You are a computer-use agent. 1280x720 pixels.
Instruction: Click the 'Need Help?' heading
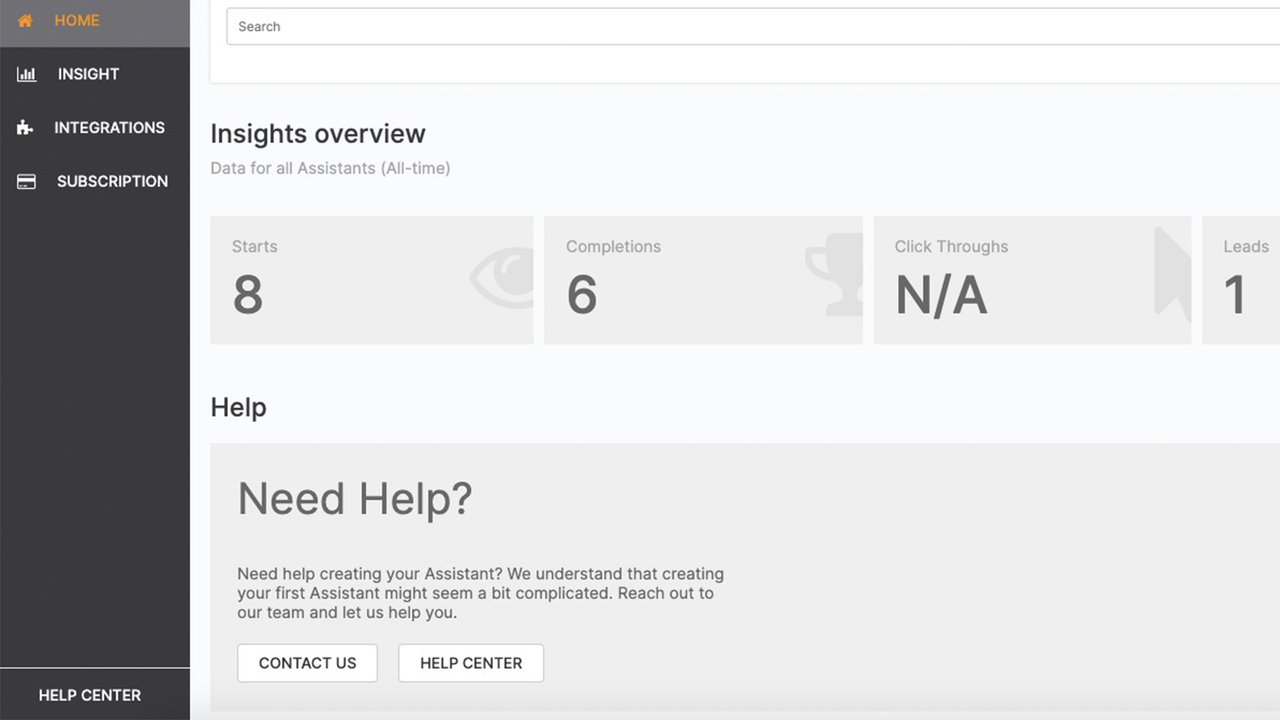[355, 498]
